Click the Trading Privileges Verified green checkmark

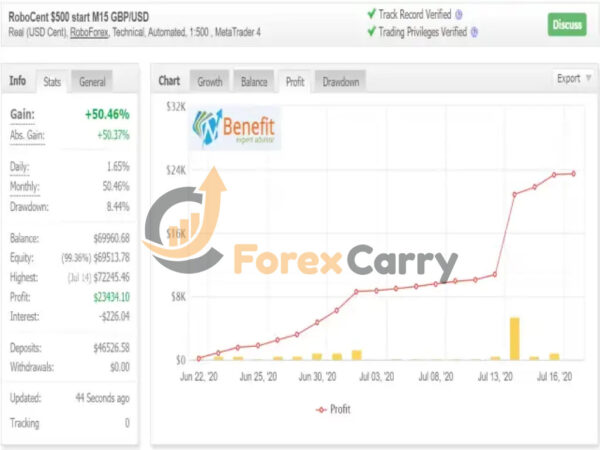pos(371,32)
